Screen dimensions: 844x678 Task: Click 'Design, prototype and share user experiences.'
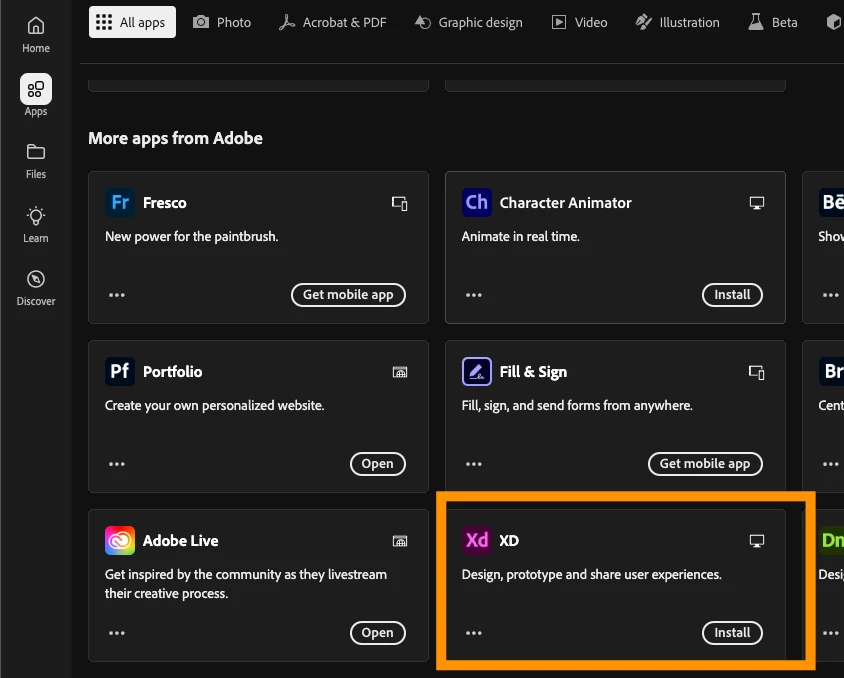point(592,575)
